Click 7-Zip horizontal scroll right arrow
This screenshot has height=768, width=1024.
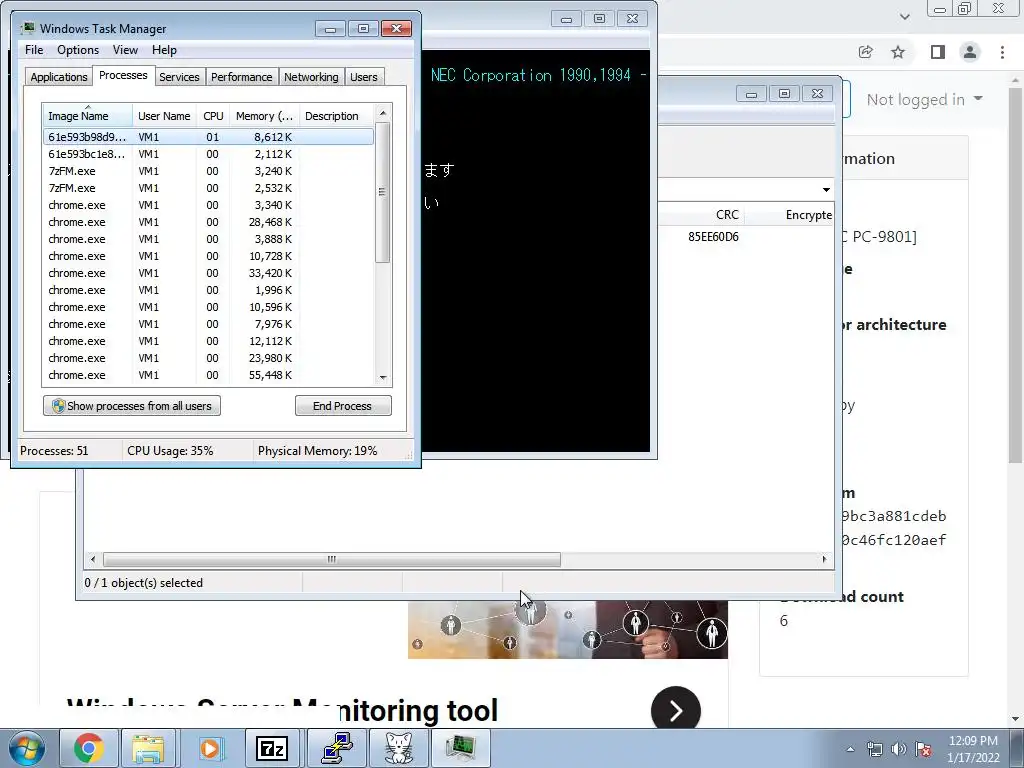click(x=824, y=559)
